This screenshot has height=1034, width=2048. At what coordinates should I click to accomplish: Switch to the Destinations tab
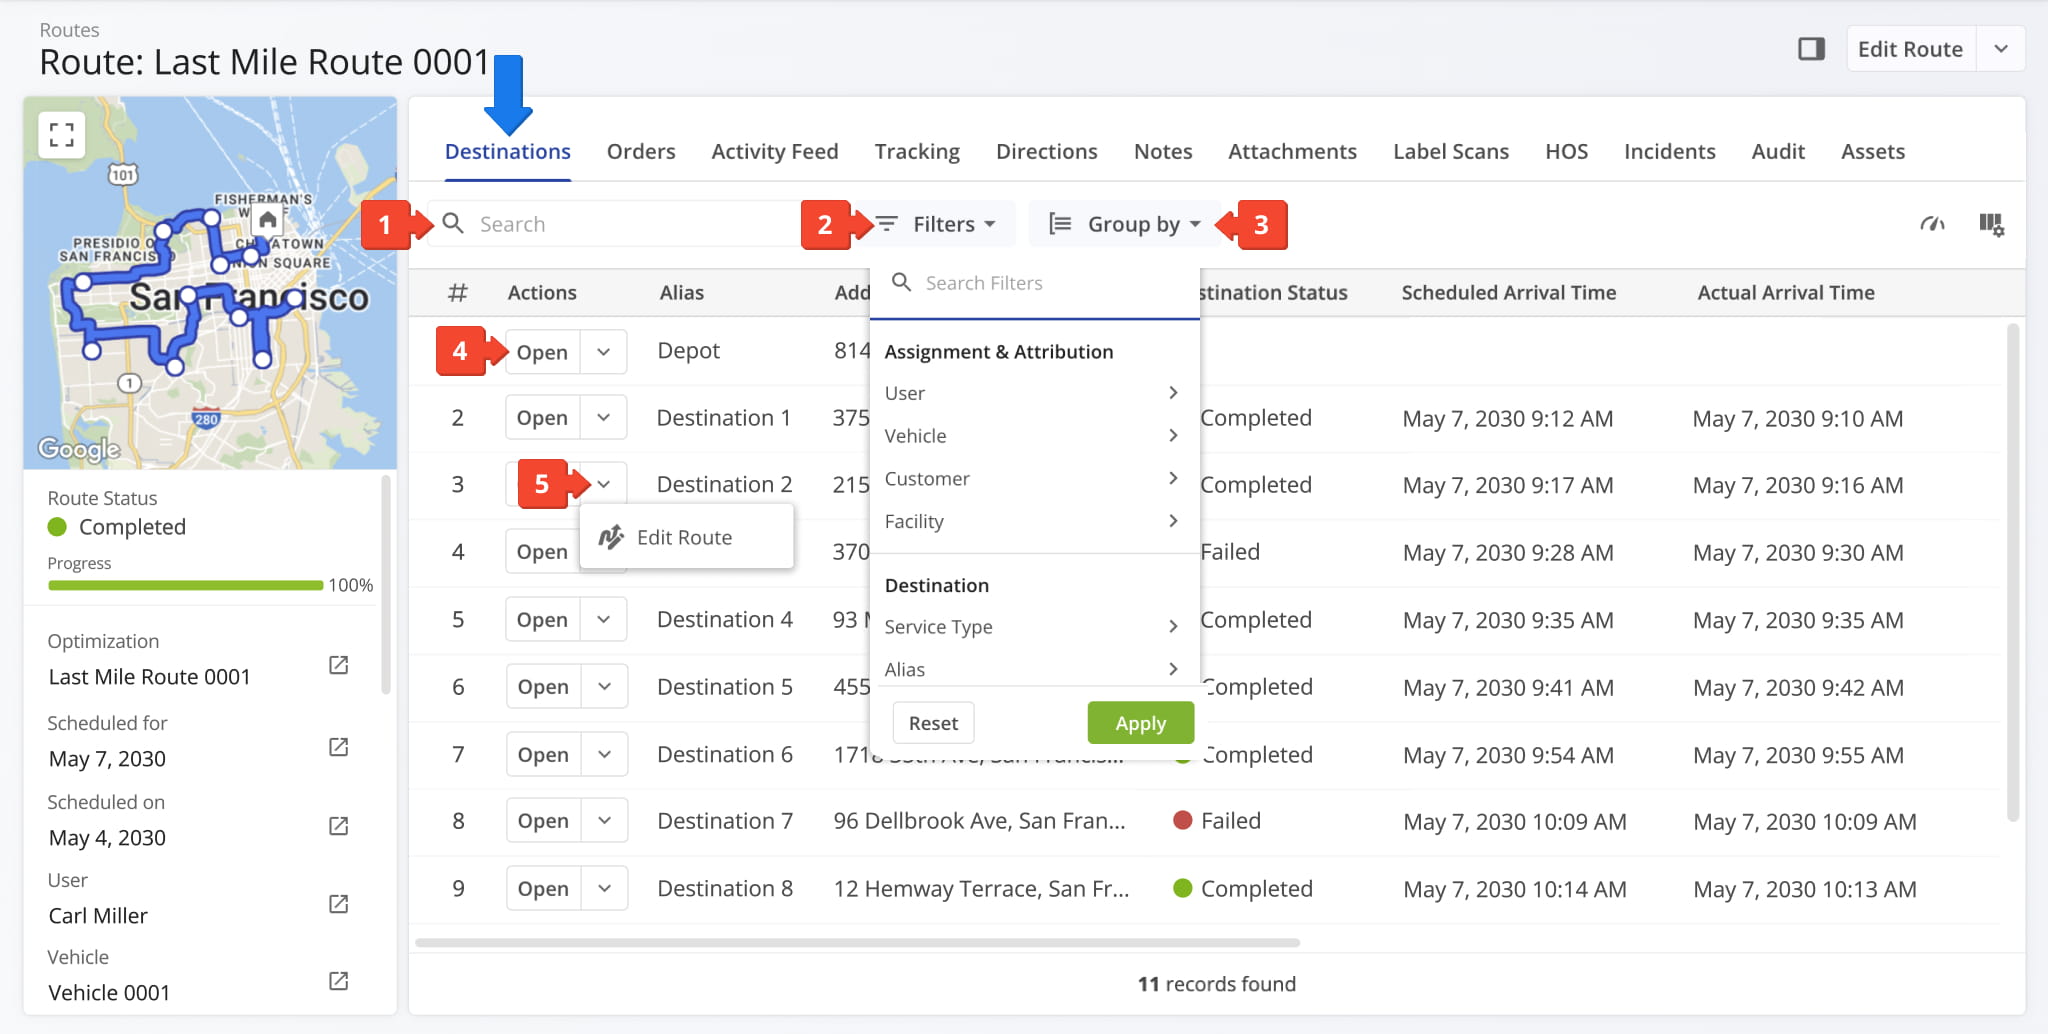tap(507, 152)
